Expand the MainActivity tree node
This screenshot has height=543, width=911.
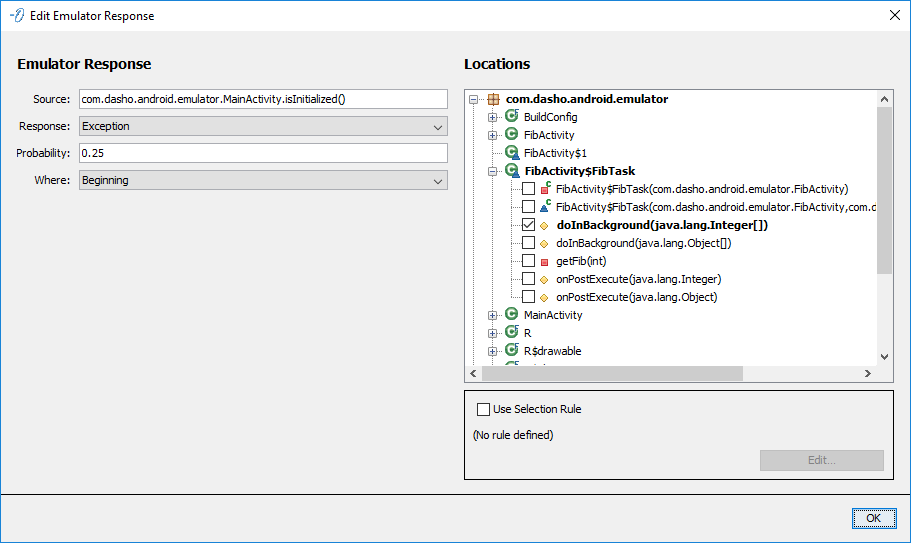pos(492,315)
